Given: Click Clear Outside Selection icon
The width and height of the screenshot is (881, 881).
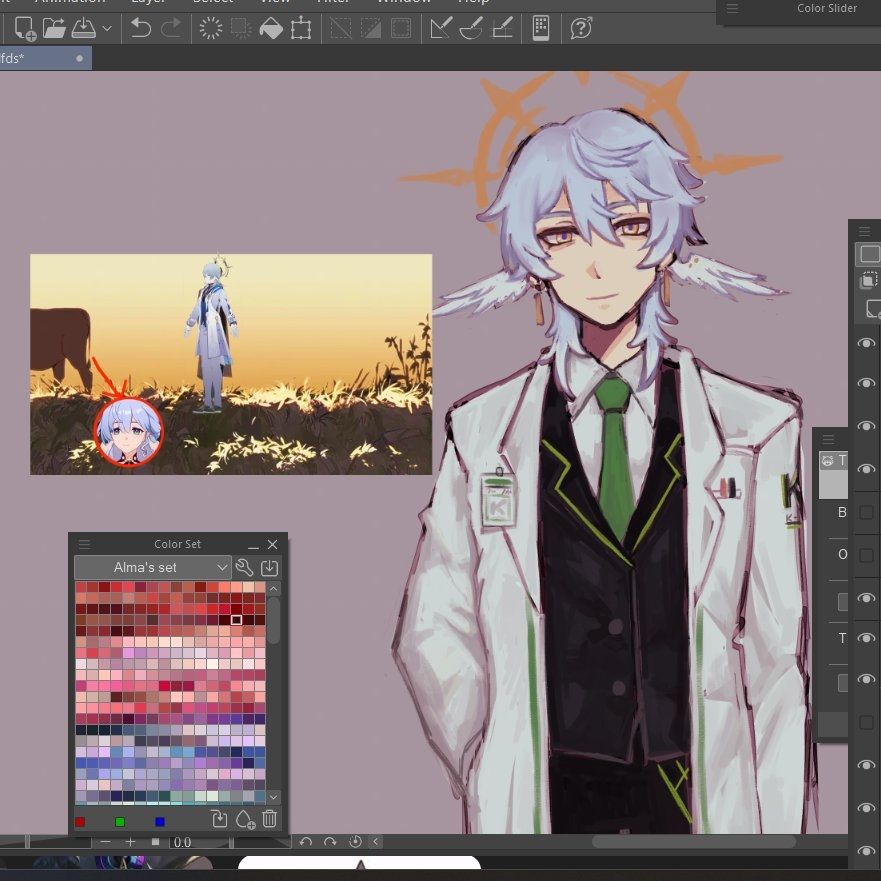Looking at the screenshot, I should [241, 28].
